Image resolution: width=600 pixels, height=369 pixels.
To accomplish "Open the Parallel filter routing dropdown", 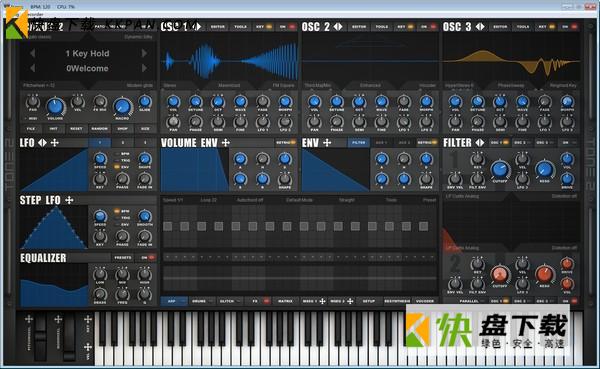I will pos(472,301).
